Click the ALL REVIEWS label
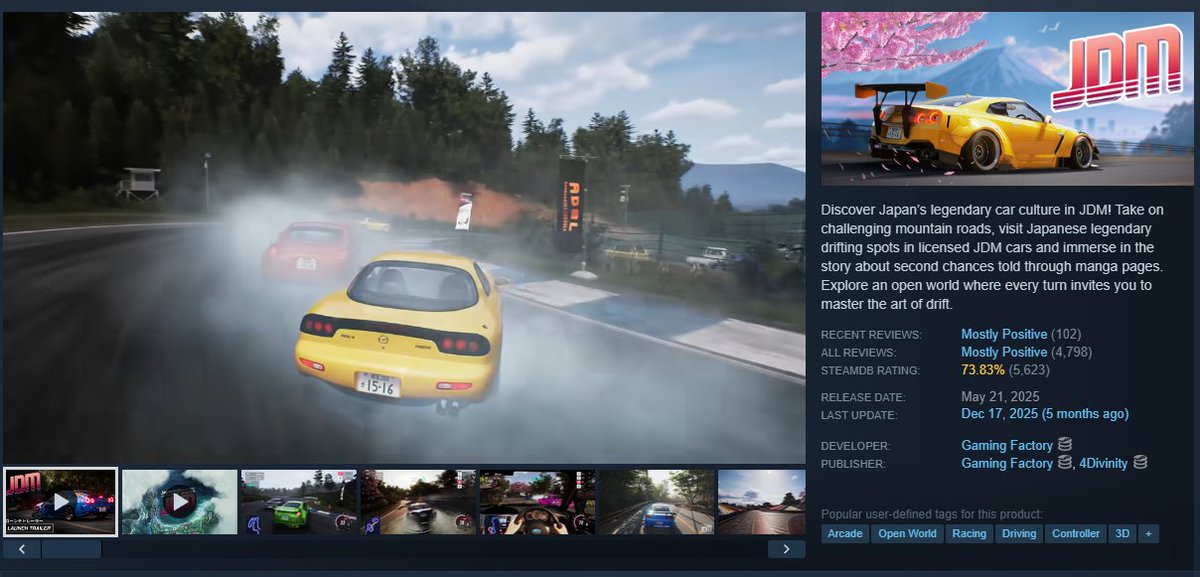The height and width of the screenshot is (577, 1200). pos(857,353)
